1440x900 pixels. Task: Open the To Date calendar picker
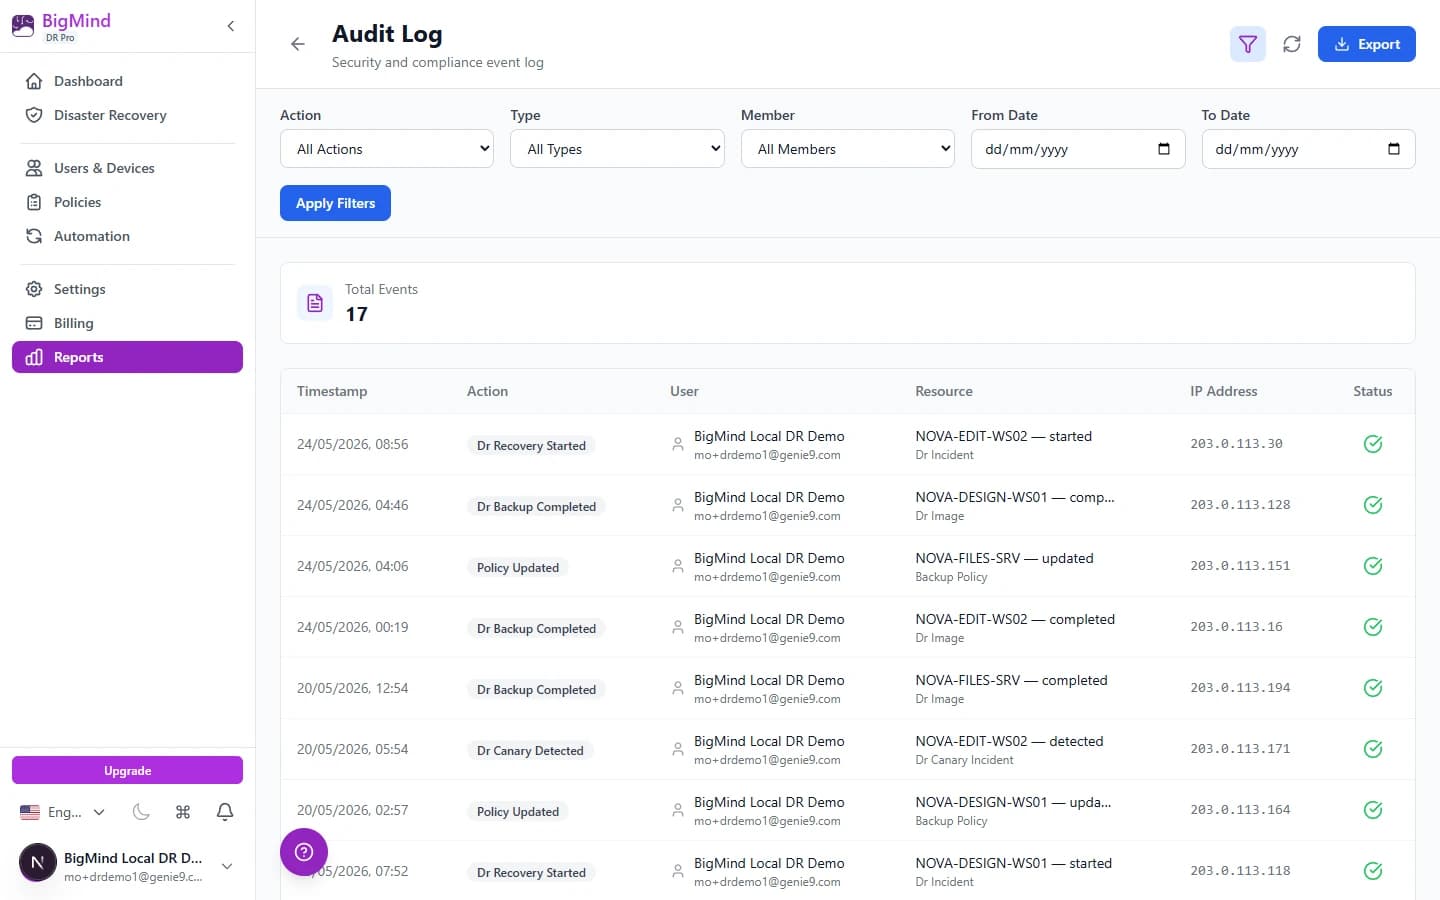tap(1394, 149)
